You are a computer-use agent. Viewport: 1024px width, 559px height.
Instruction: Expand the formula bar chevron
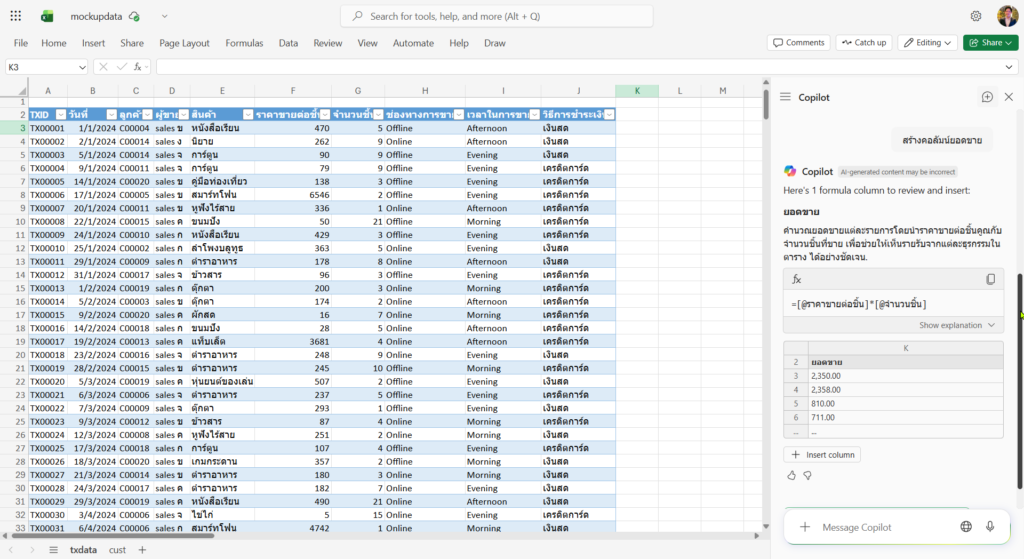[x=1008, y=67]
